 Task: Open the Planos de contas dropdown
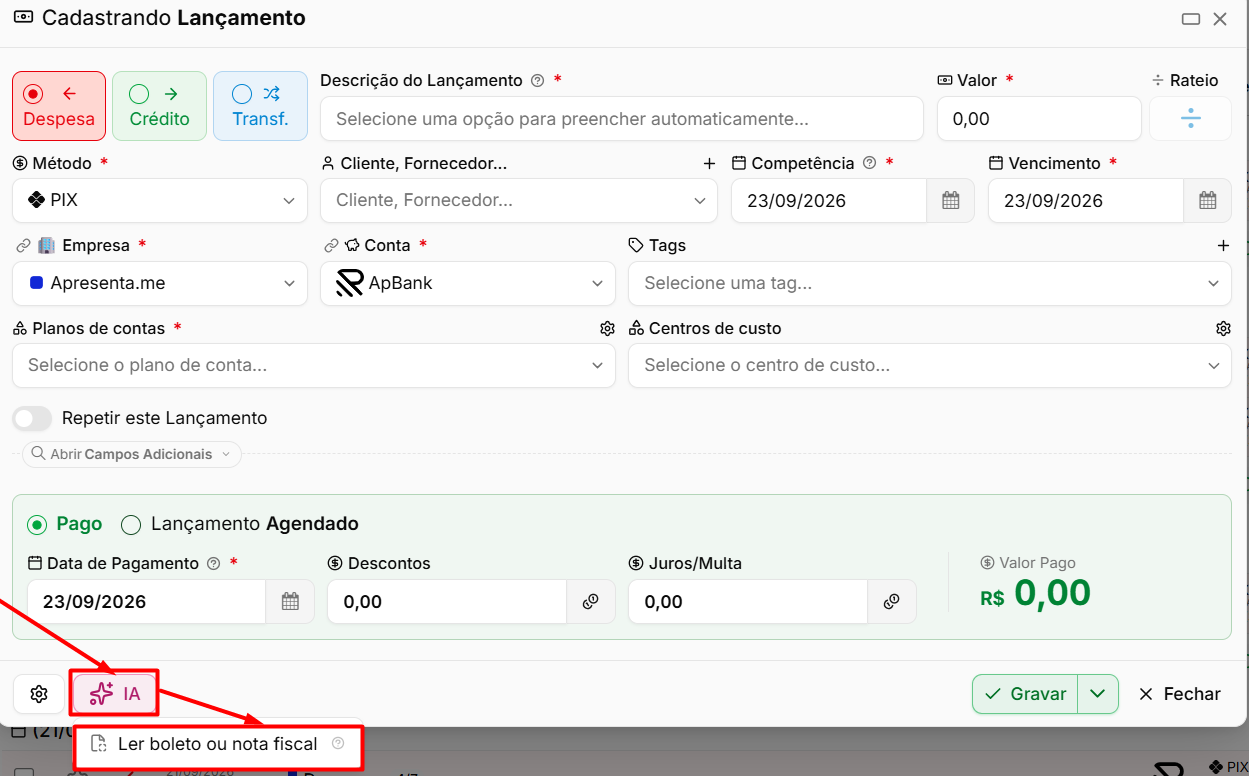click(x=314, y=365)
